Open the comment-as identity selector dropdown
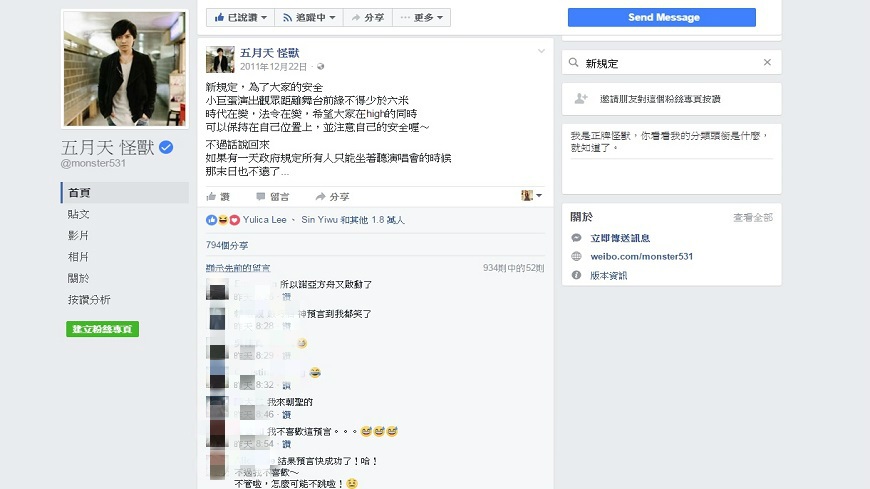The image size is (870, 489). click(x=532, y=195)
